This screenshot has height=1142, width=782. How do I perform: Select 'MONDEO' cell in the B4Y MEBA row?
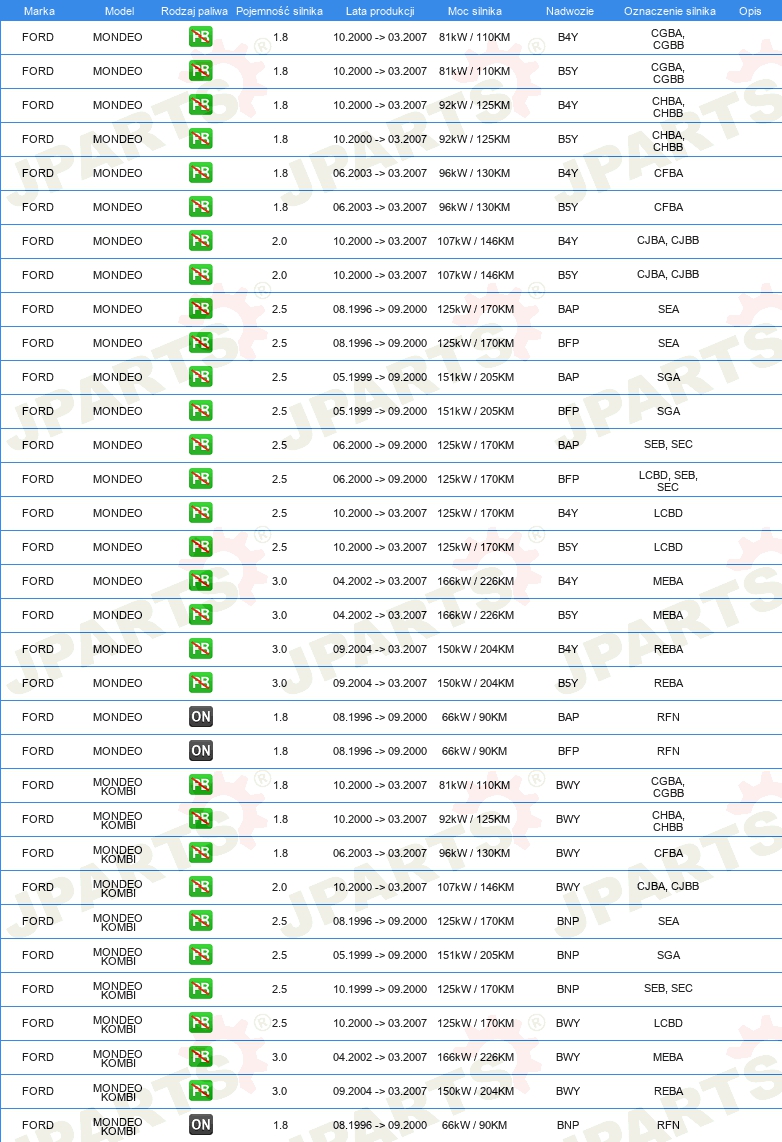(x=118, y=581)
